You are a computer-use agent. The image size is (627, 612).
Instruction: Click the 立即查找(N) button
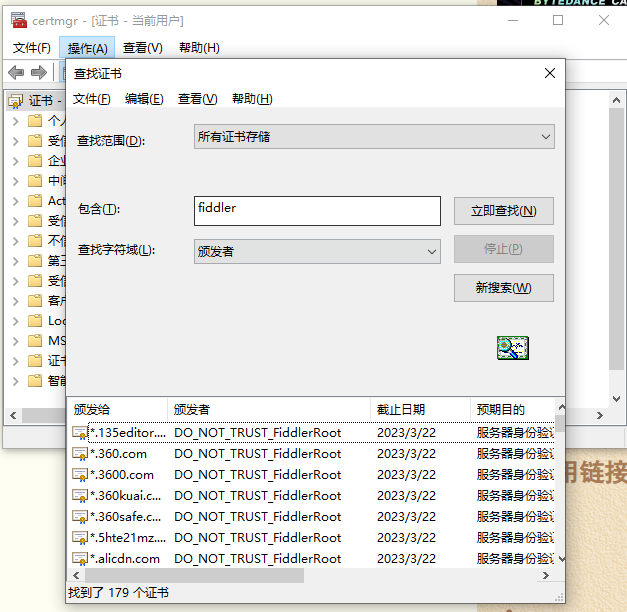pos(503,211)
